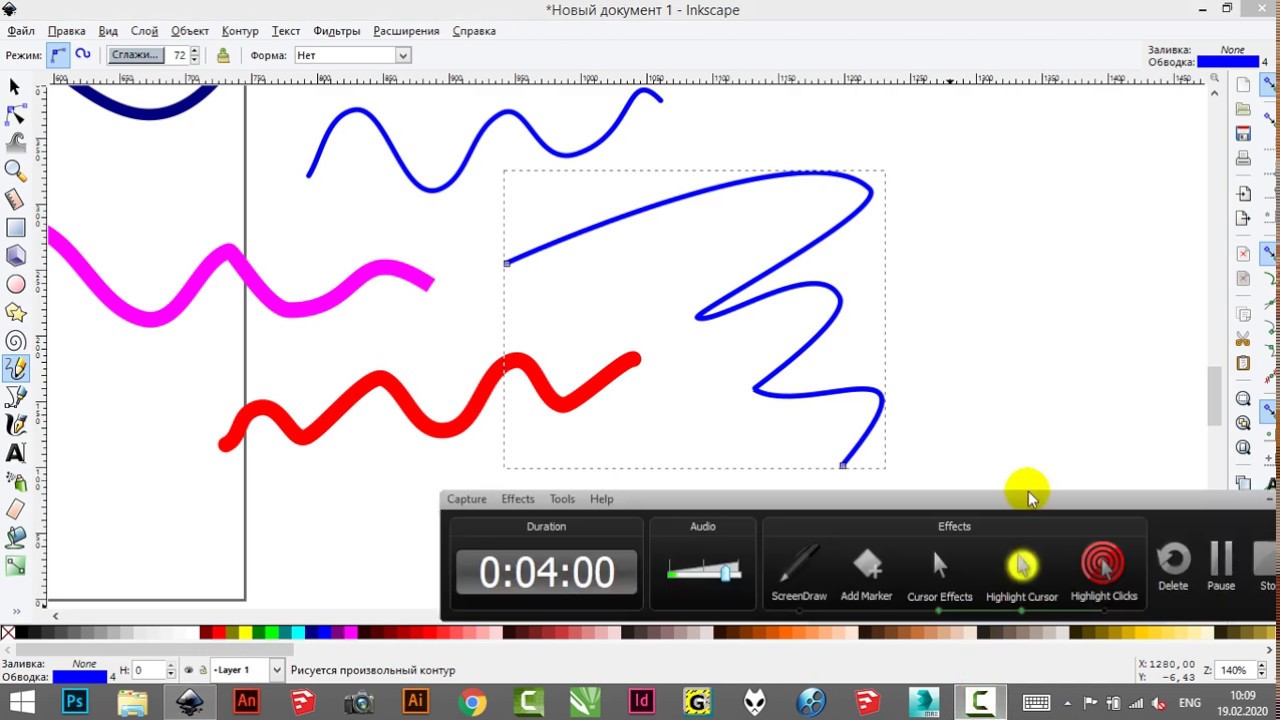Viewport: 1280px width, 720px height.
Task: Open the recorder Capture menu
Action: click(466, 499)
